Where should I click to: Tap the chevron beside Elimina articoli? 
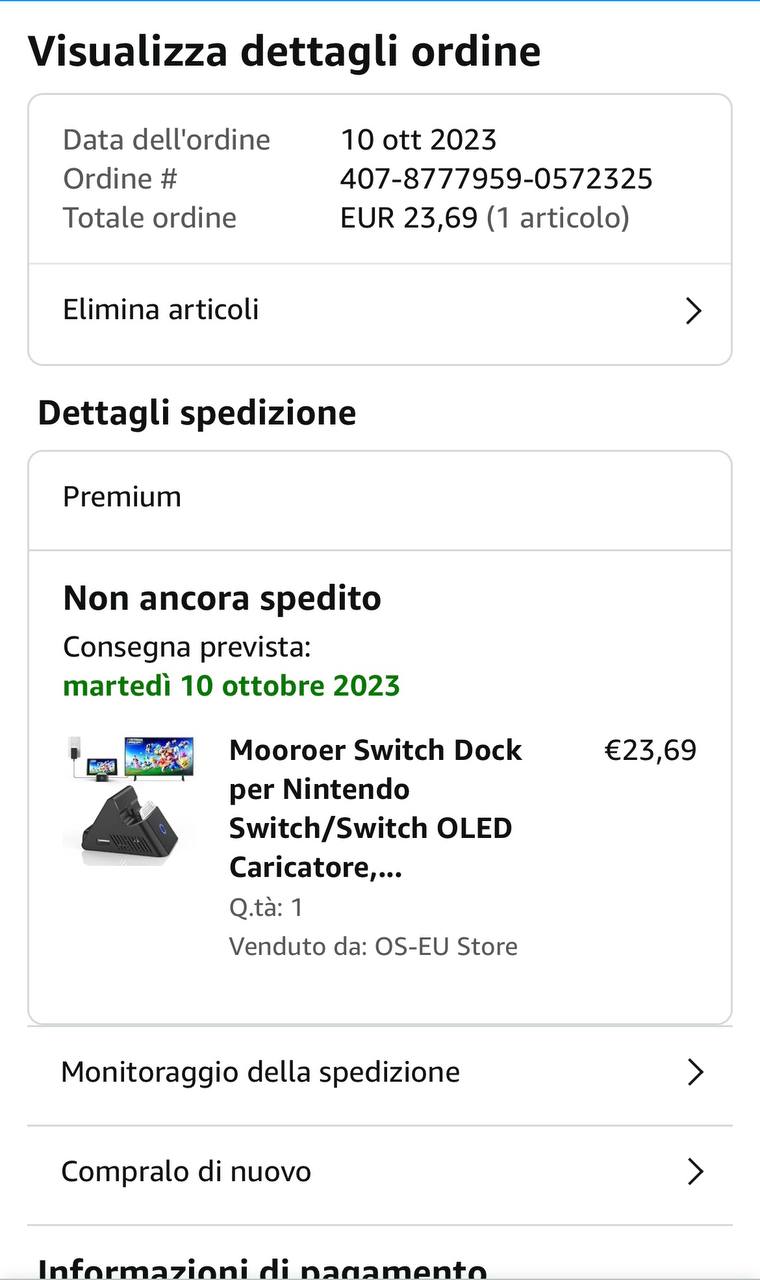pyautogui.click(x=694, y=311)
